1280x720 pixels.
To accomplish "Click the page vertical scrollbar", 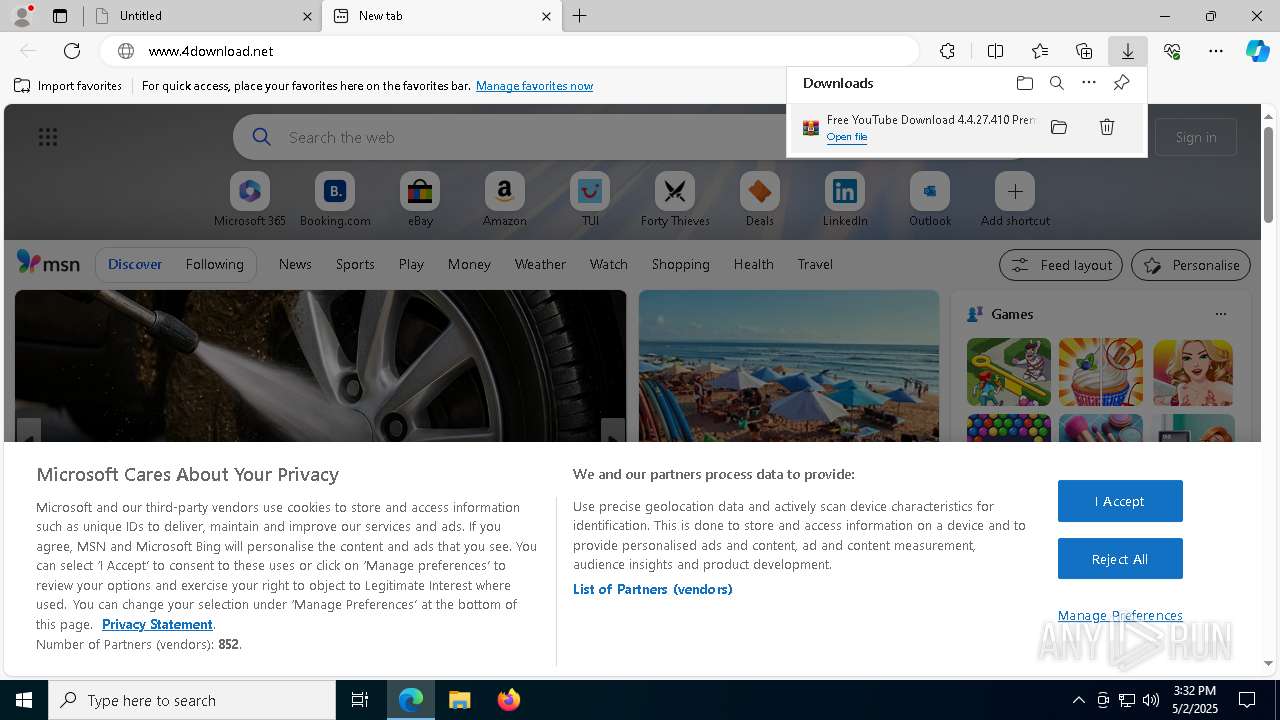I will click(1268, 175).
